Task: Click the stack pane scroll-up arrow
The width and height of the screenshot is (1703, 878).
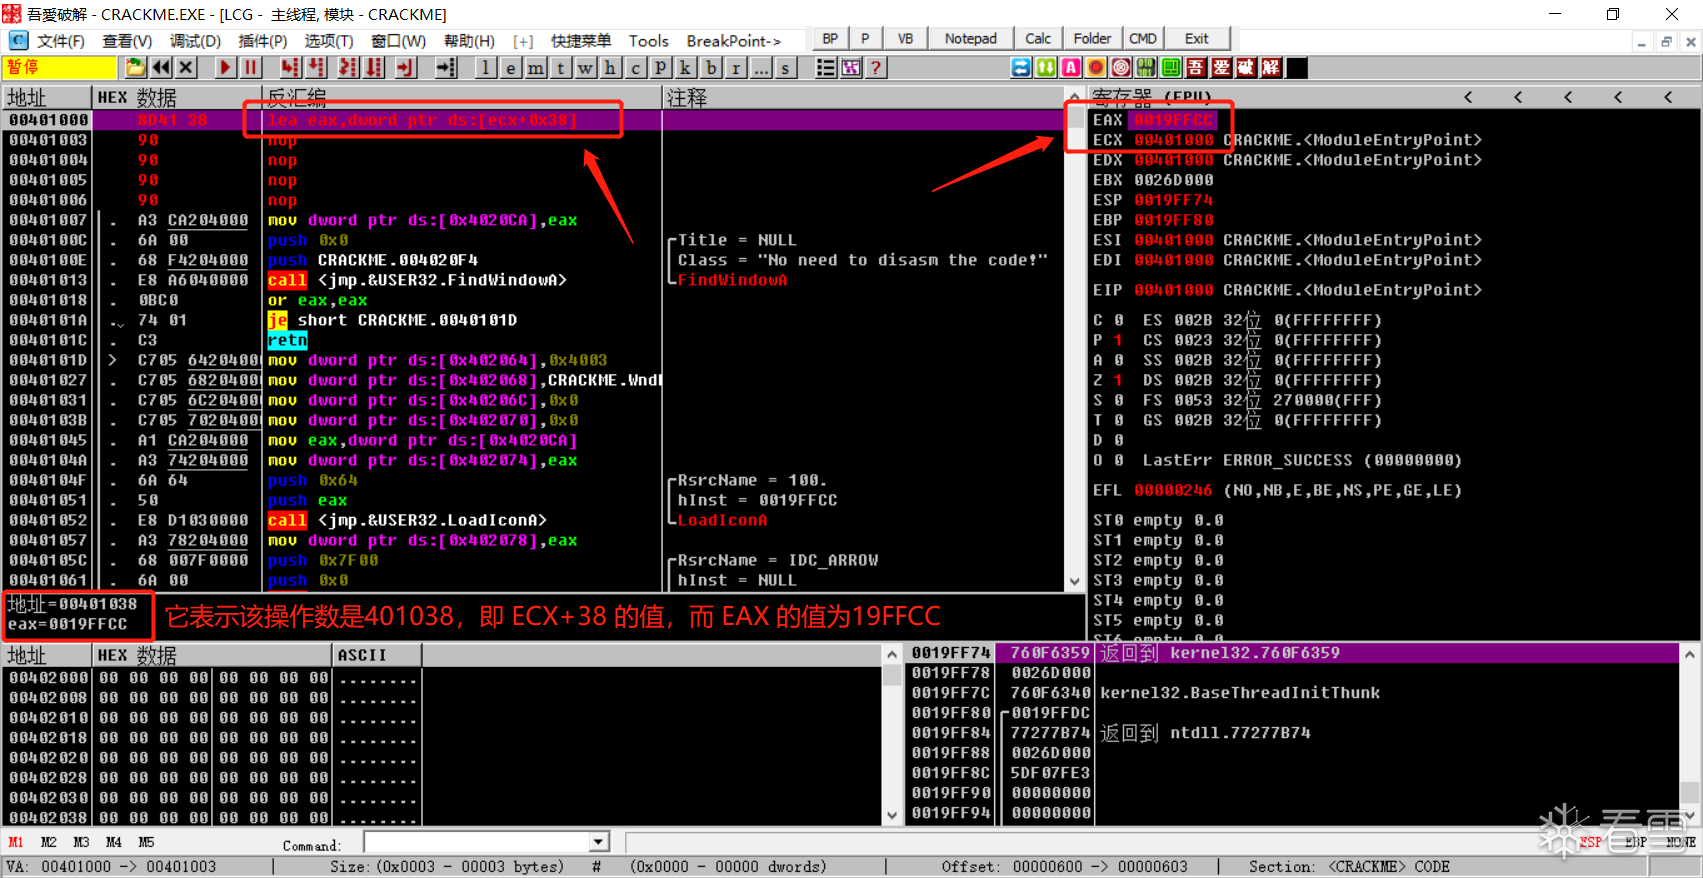Action: click(1690, 654)
